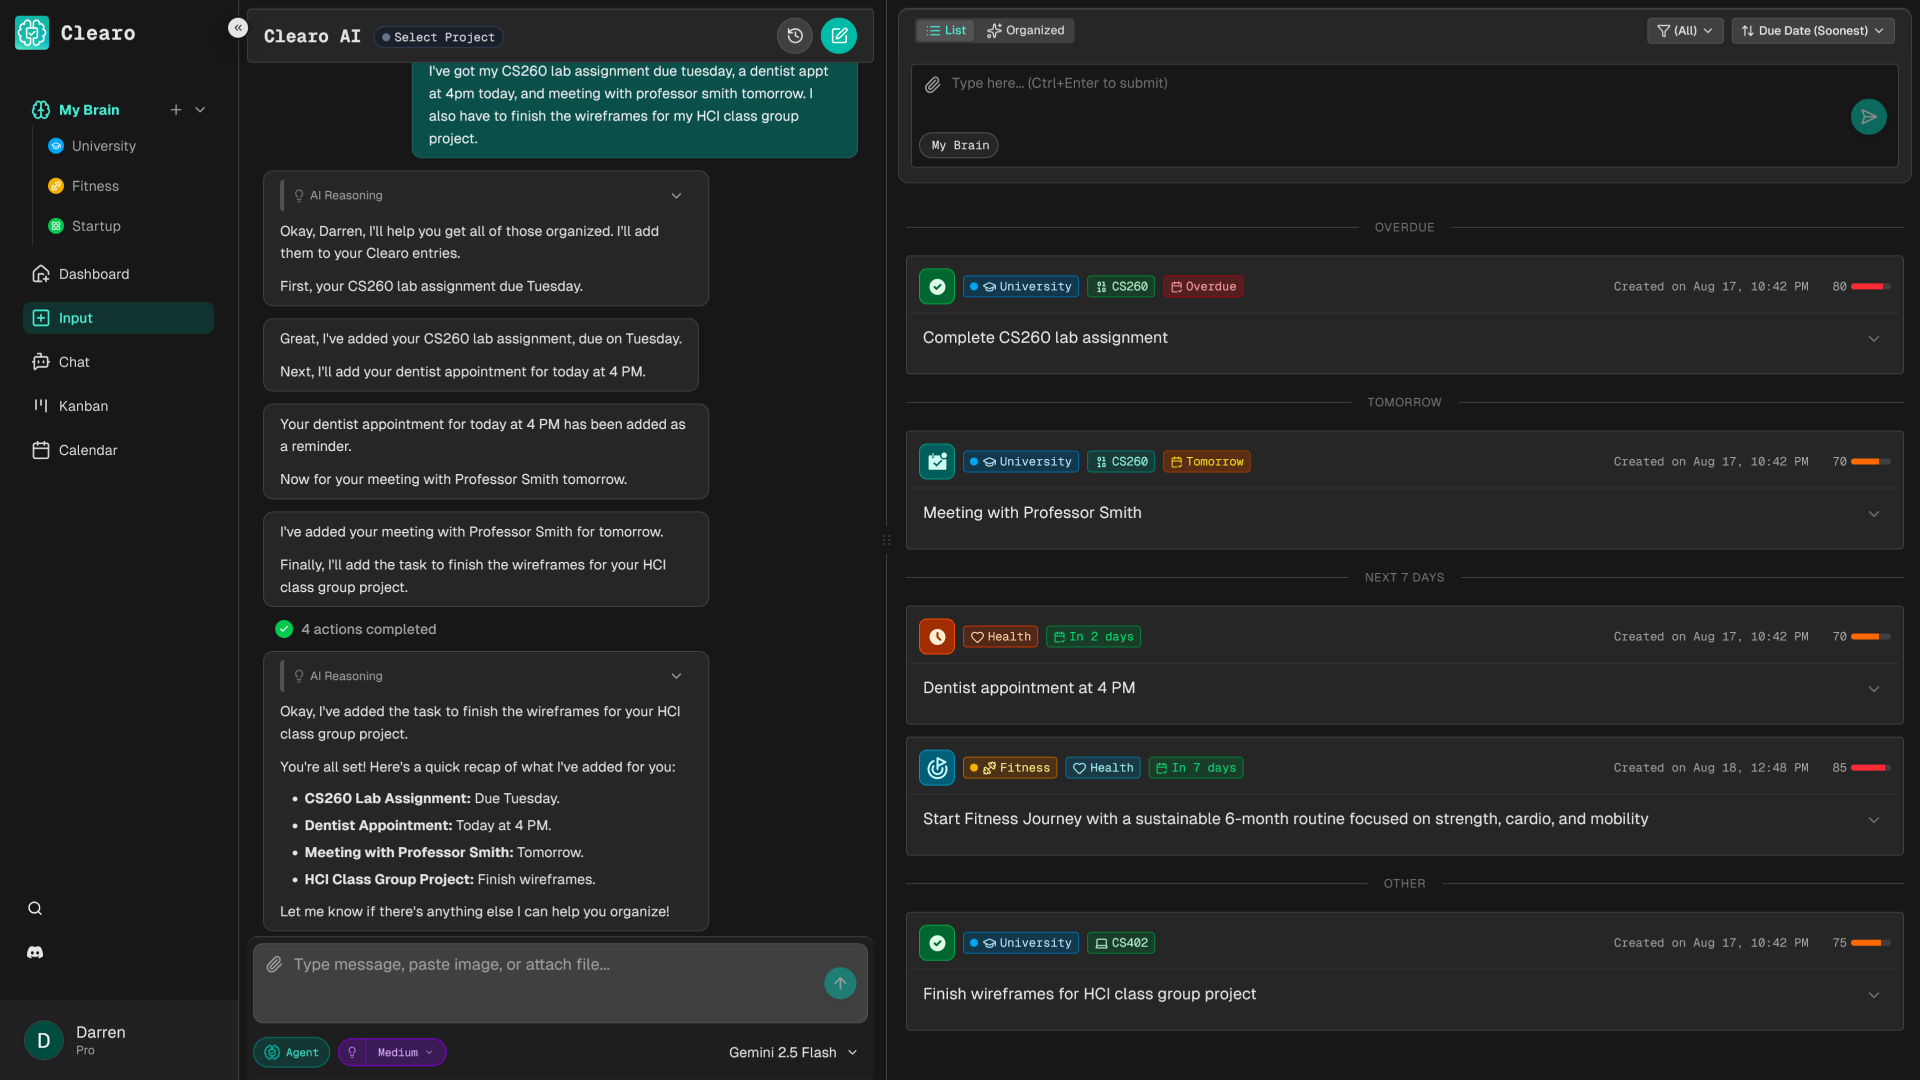Click the Select Project button

click(438, 37)
